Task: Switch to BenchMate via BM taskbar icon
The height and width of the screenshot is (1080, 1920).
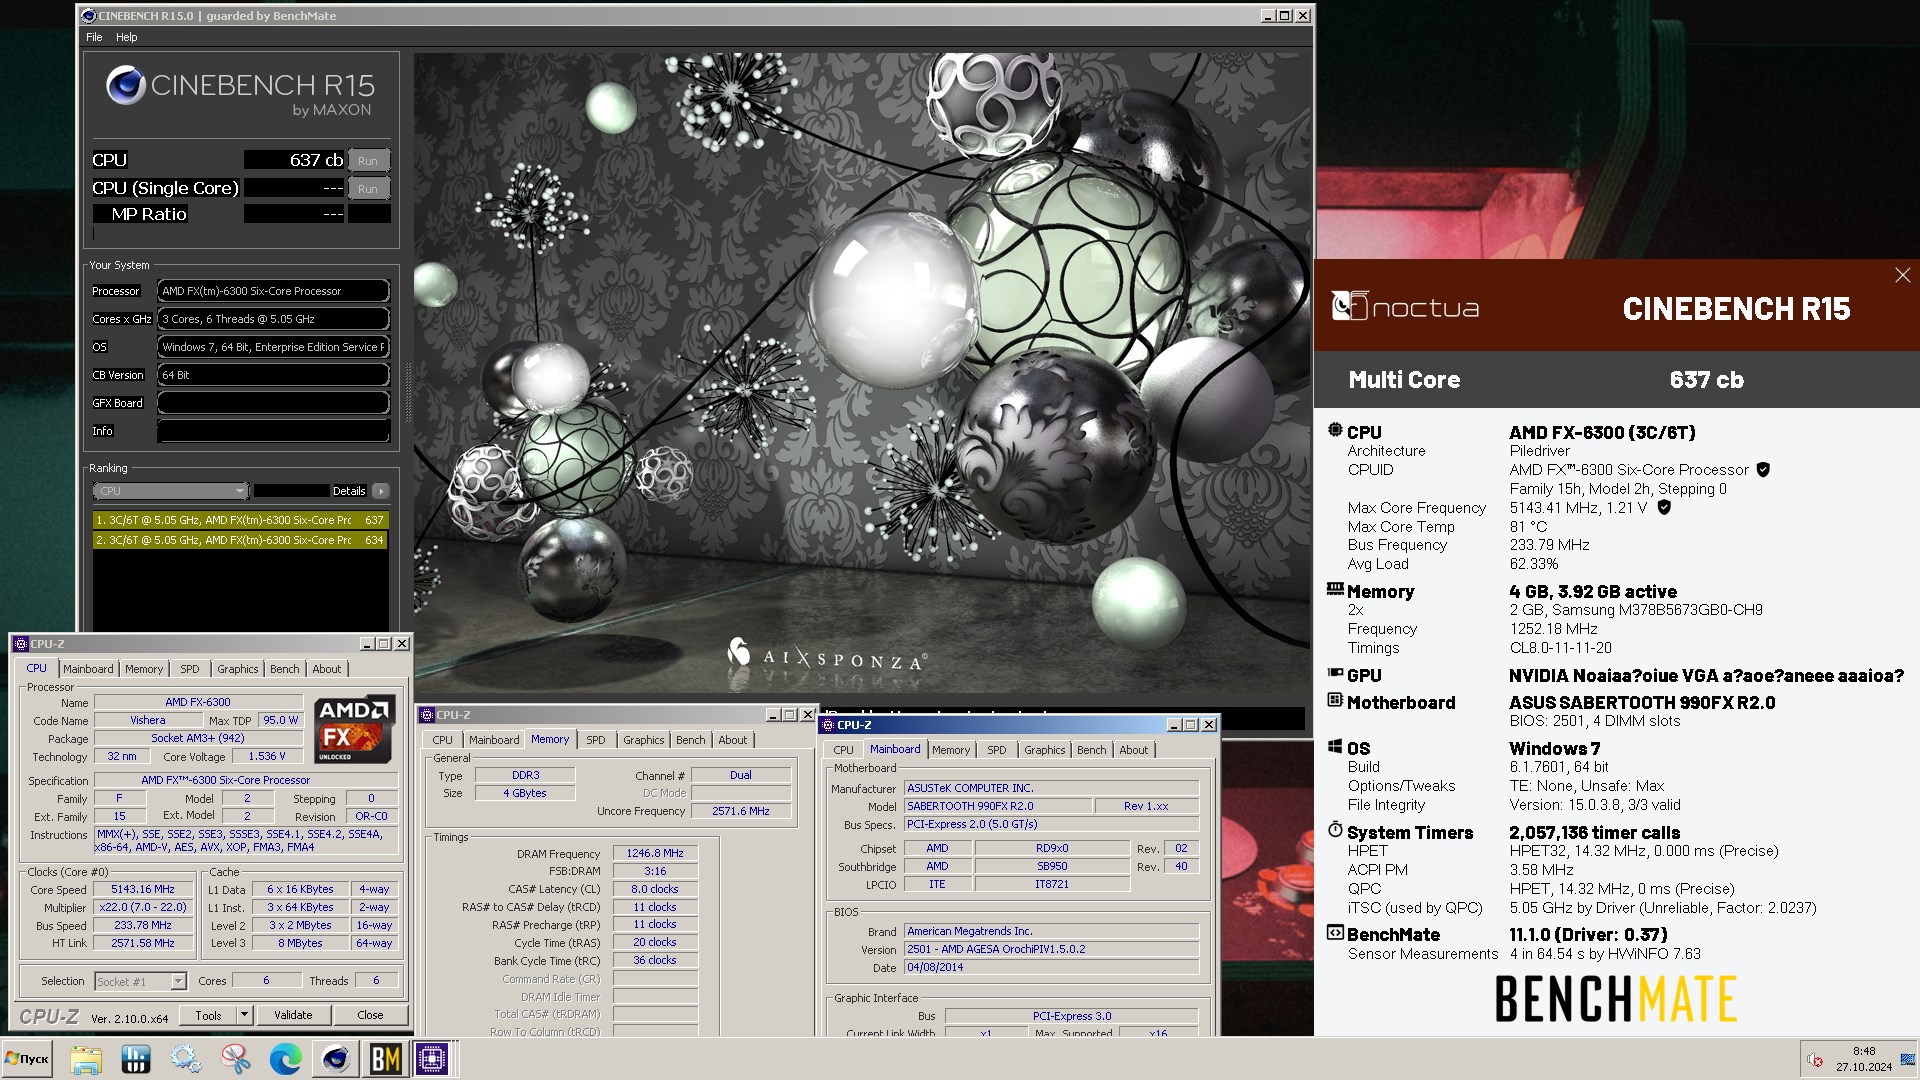Action: pyautogui.click(x=385, y=1059)
